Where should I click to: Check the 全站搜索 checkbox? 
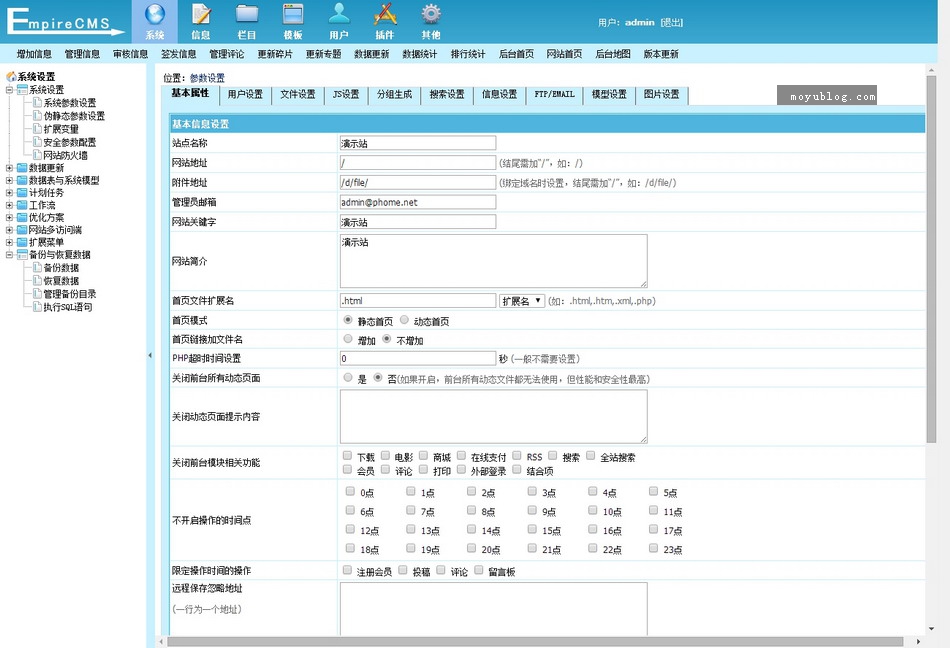tap(591, 455)
